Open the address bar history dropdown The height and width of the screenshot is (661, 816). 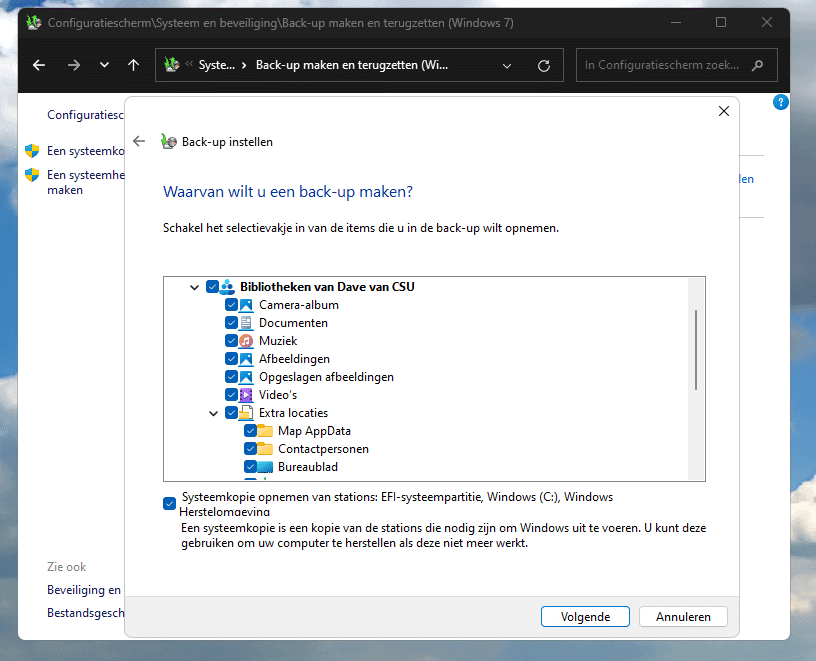[507, 65]
